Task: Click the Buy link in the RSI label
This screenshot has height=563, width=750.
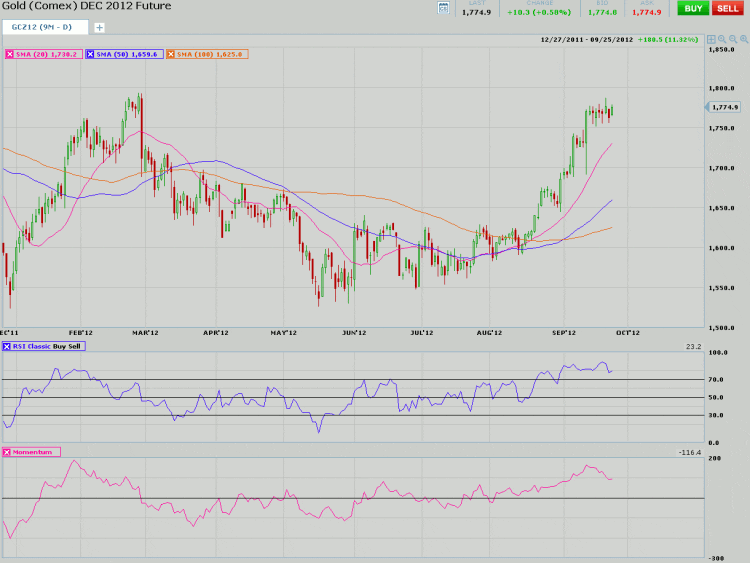Action: [x=60, y=346]
